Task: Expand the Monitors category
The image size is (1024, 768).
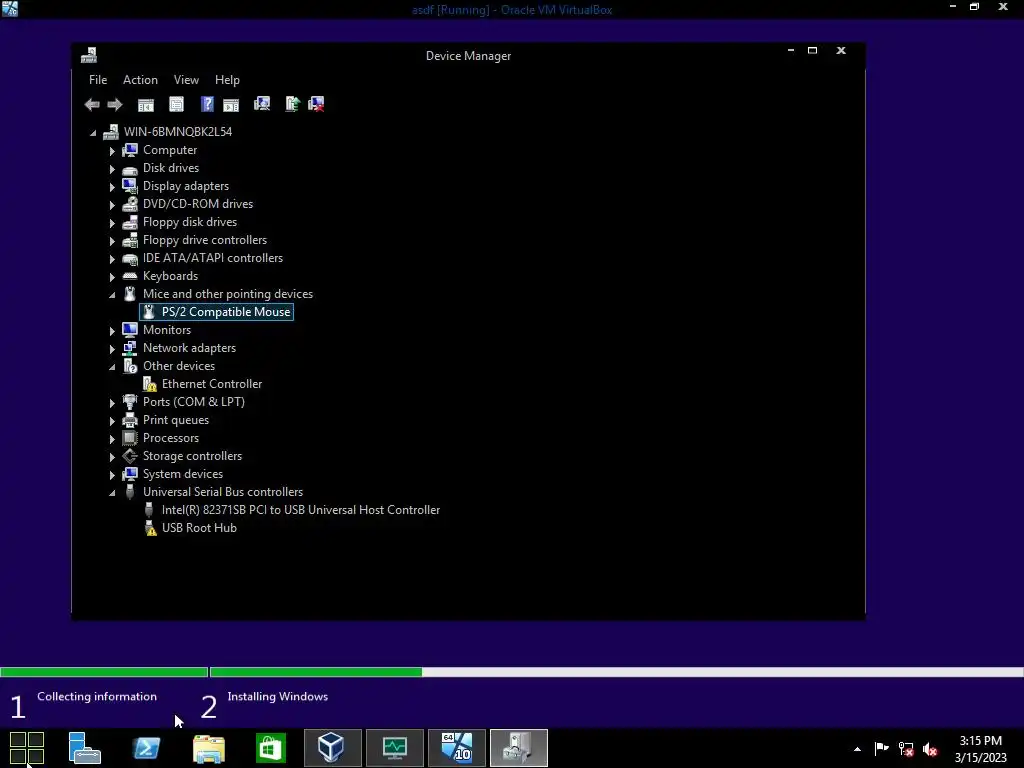Action: click(112, 331)
